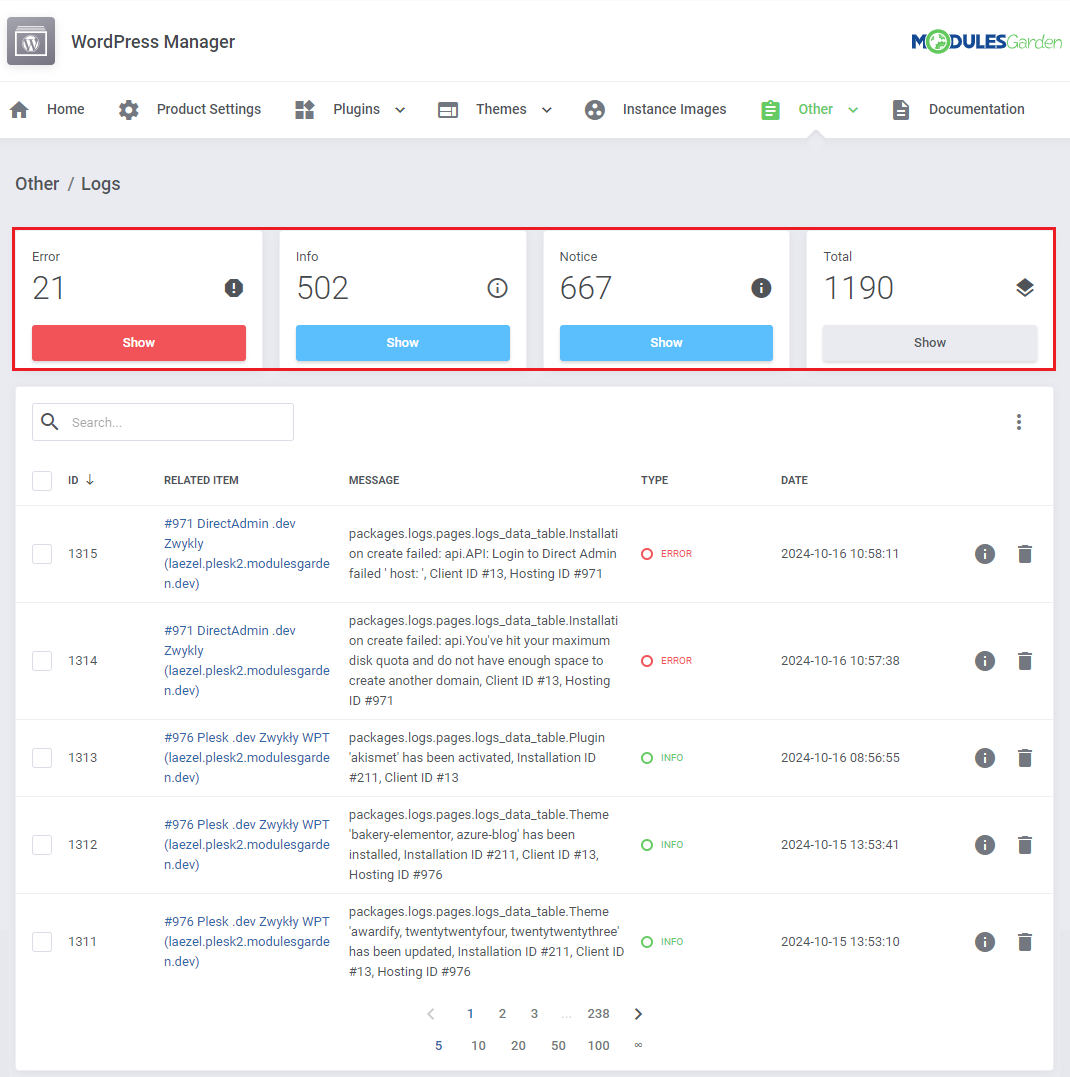Click the Info card outlined info icon
1070x1077 pixels.
tap(497, 288)
